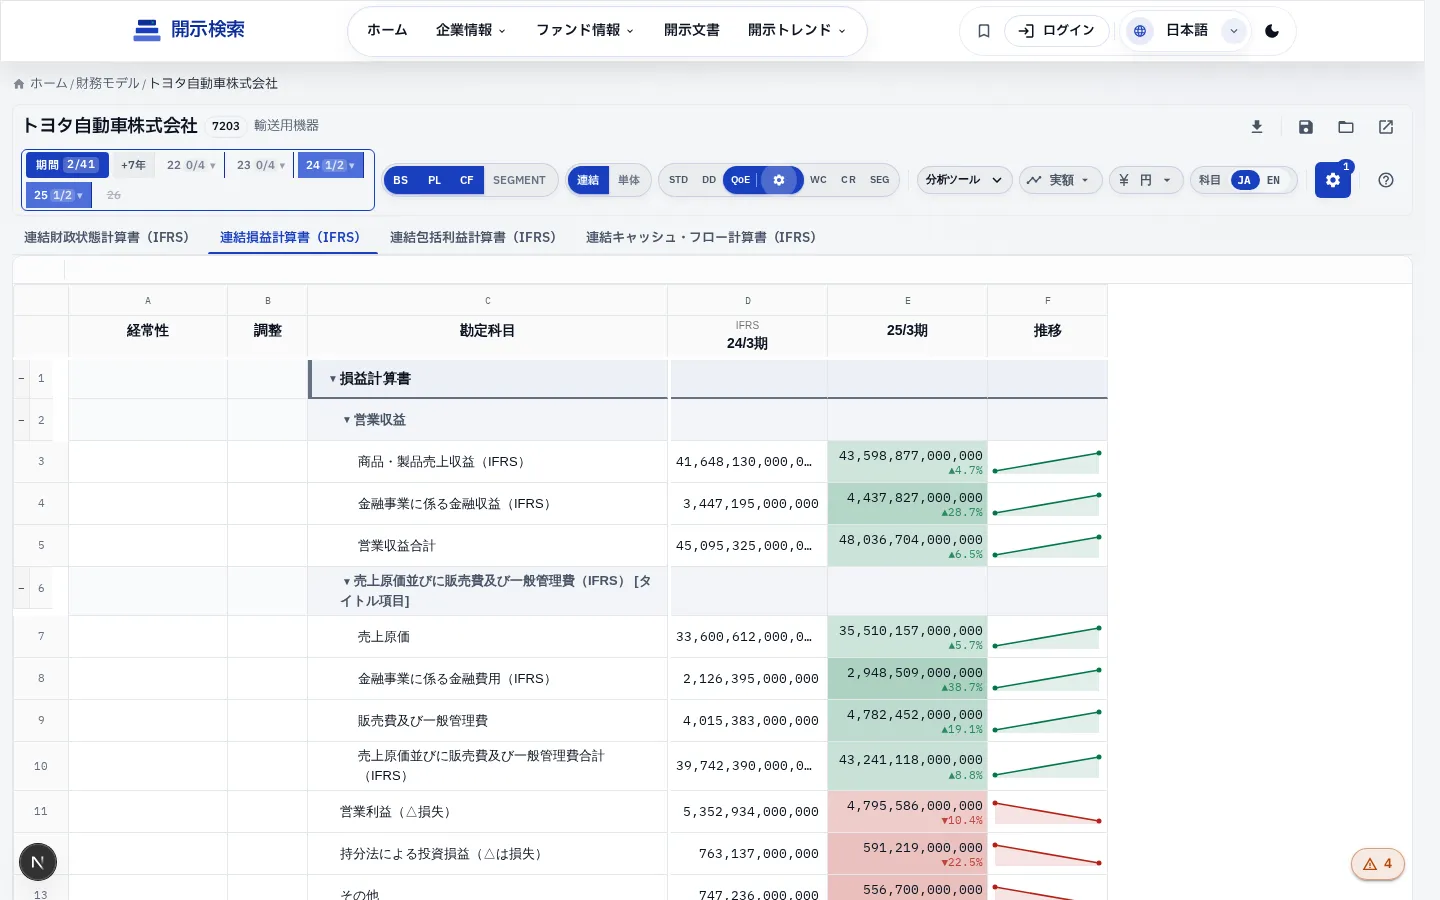The image size is (1440, 900).
Task: Click the 開示検索 logo icon
Action: pos(147,30)
